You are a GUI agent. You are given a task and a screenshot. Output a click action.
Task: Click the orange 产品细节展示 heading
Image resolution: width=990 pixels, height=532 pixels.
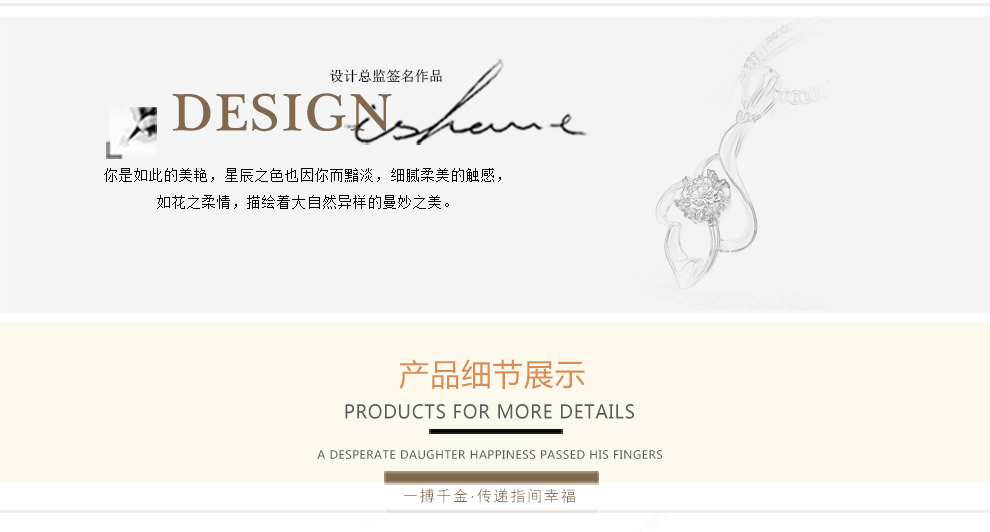click(x=491, y=375)
